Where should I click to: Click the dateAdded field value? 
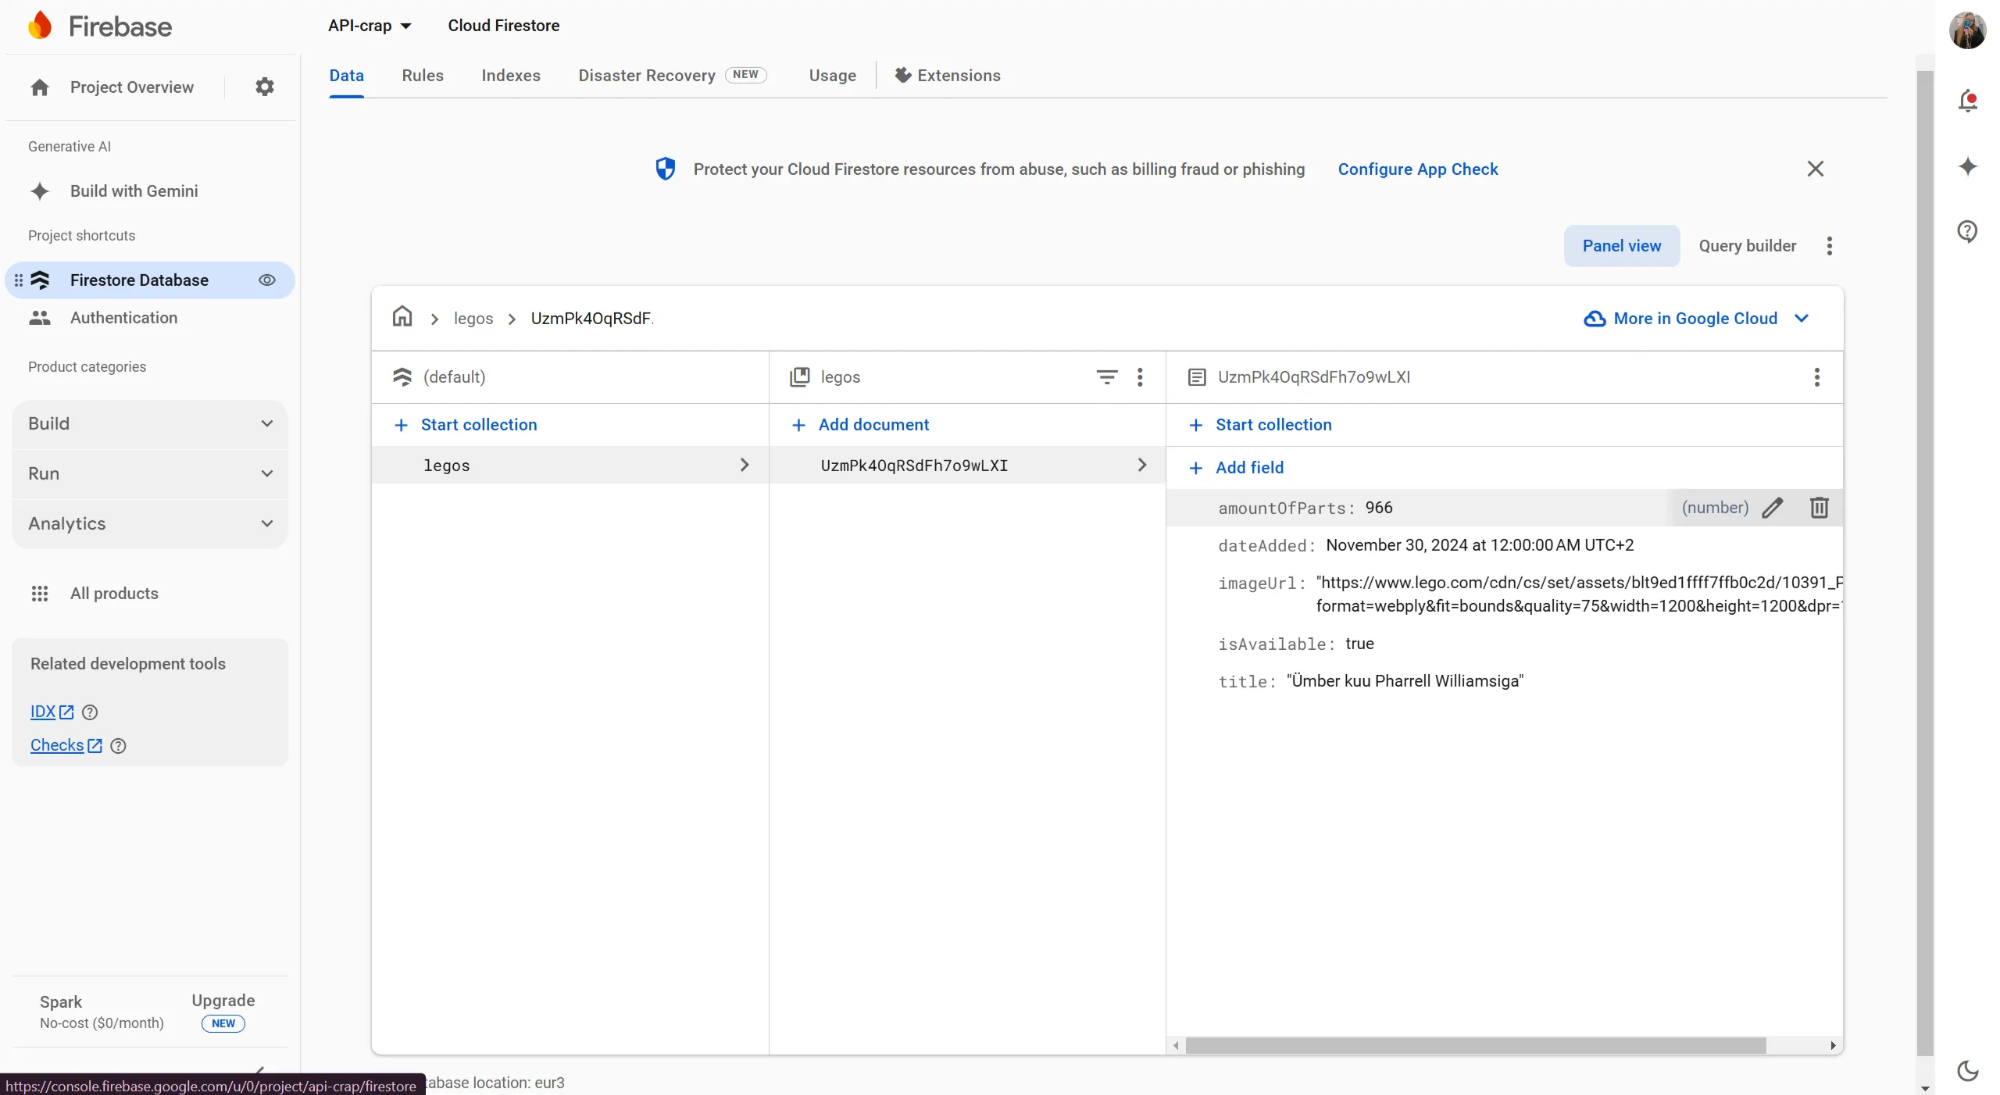[1479, 546]
